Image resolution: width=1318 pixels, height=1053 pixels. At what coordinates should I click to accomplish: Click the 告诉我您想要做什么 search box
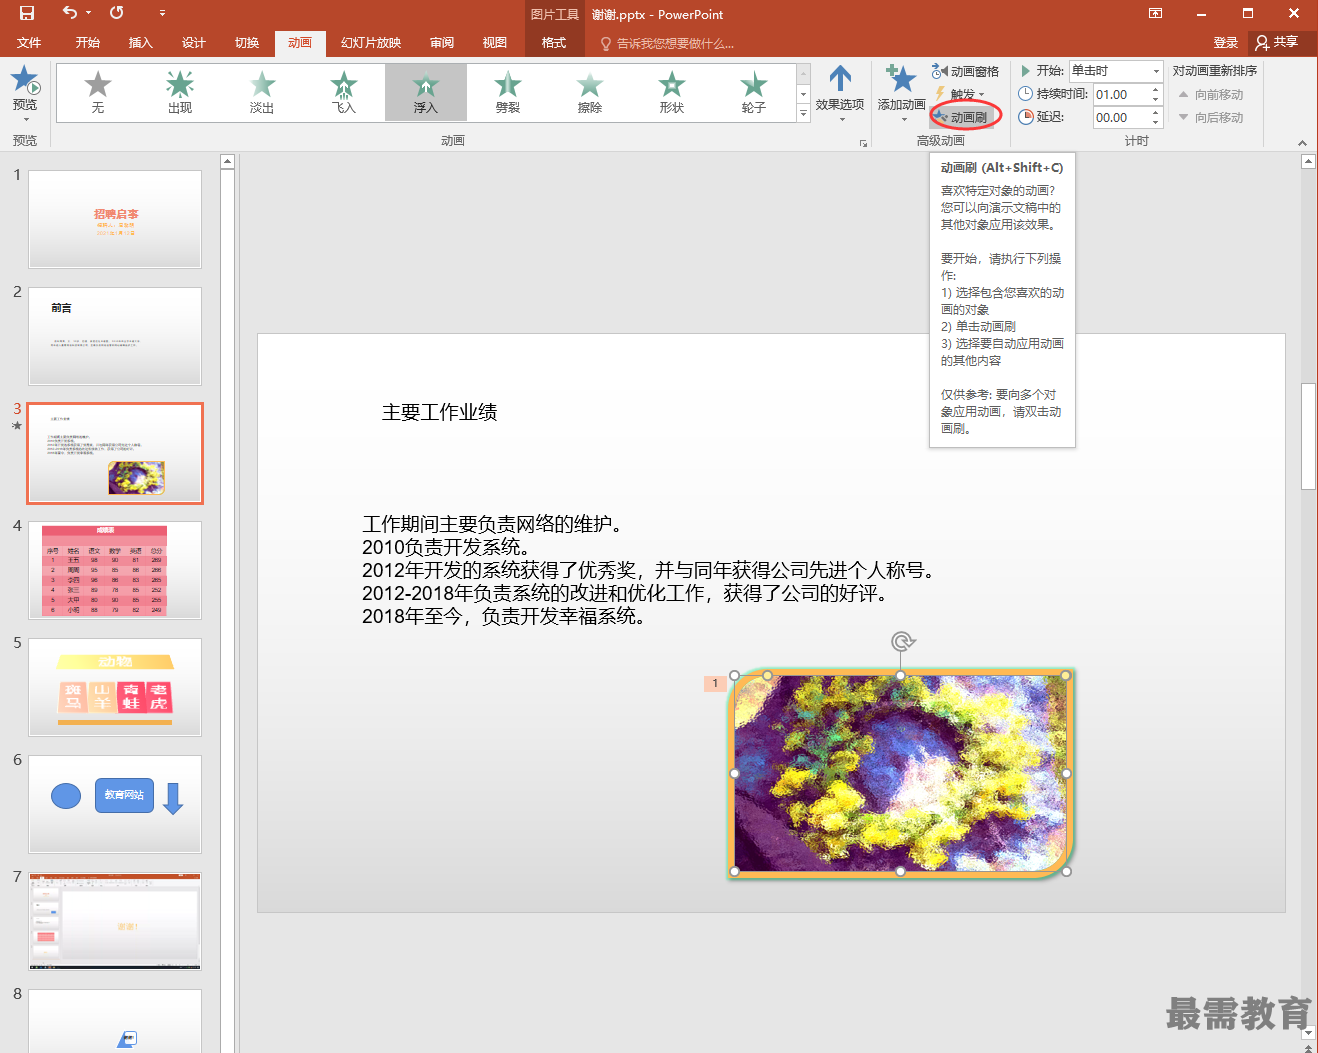tap(667, 43)
